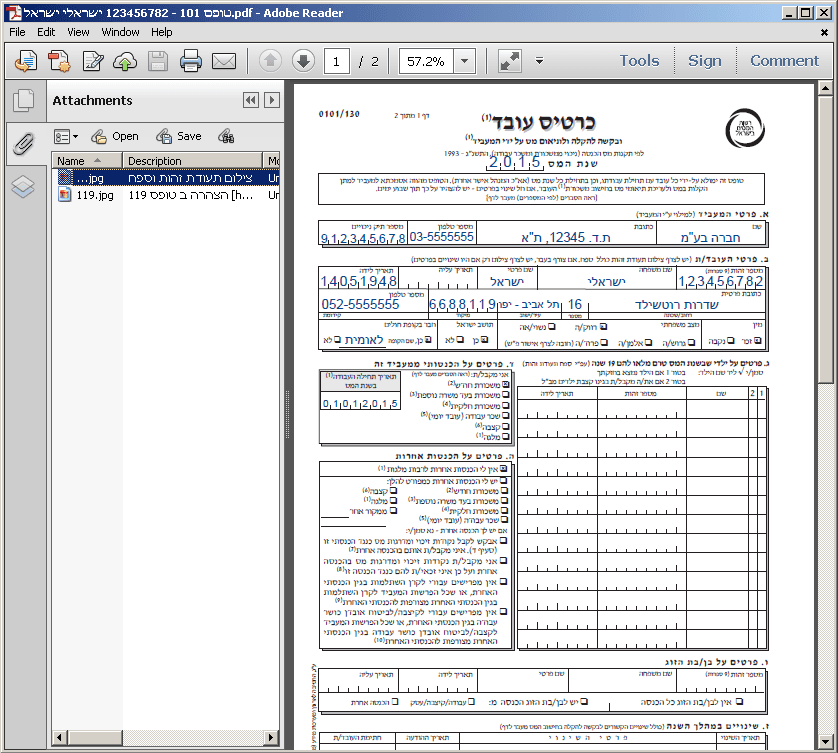This screenshot has height=753, width=838.
Task: Click the Fit Page toolbar icon
Action: coord(510,60)
